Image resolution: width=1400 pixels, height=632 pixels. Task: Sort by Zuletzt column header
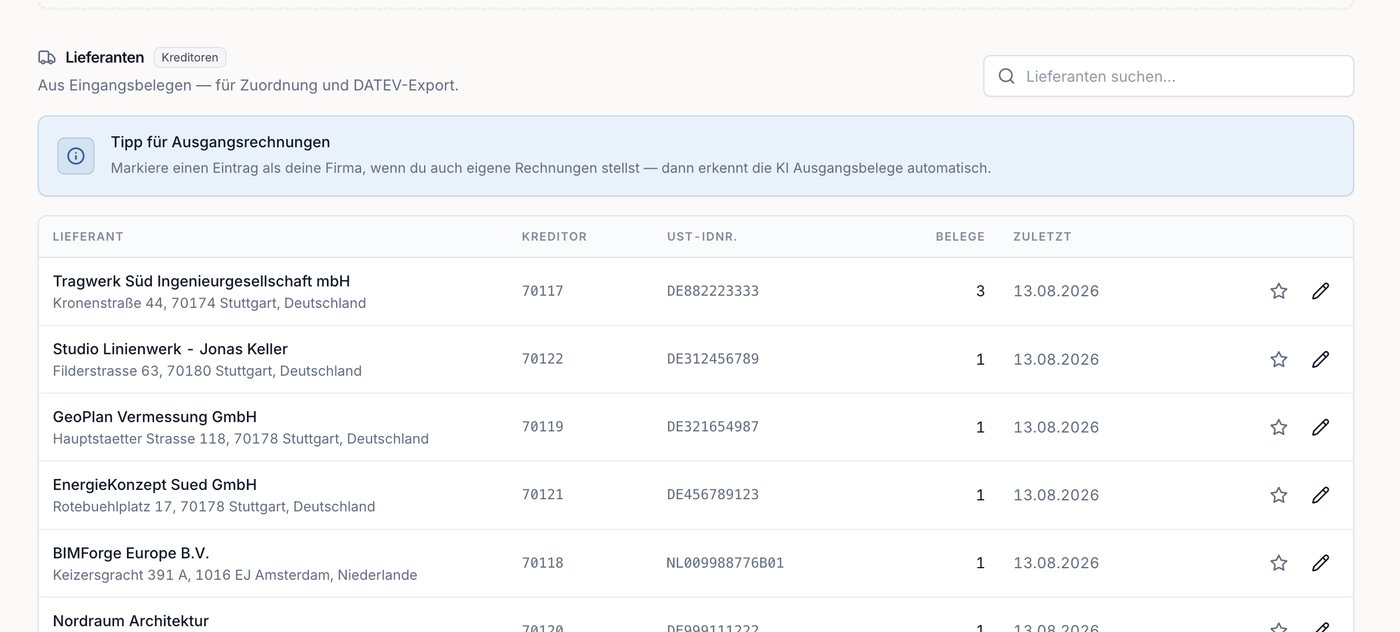point(1042,237)
